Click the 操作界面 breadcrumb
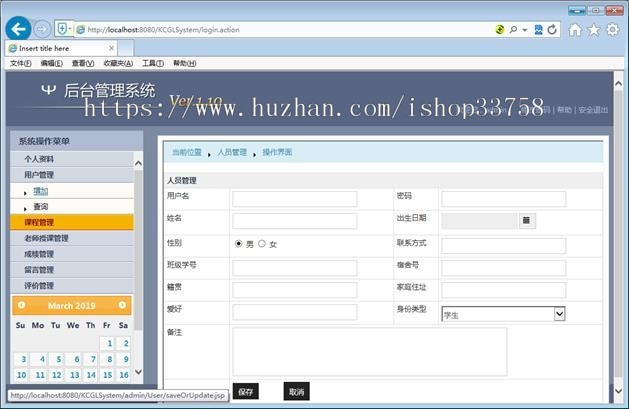Viewport: 629px width, 409px height. pos(277,152)
